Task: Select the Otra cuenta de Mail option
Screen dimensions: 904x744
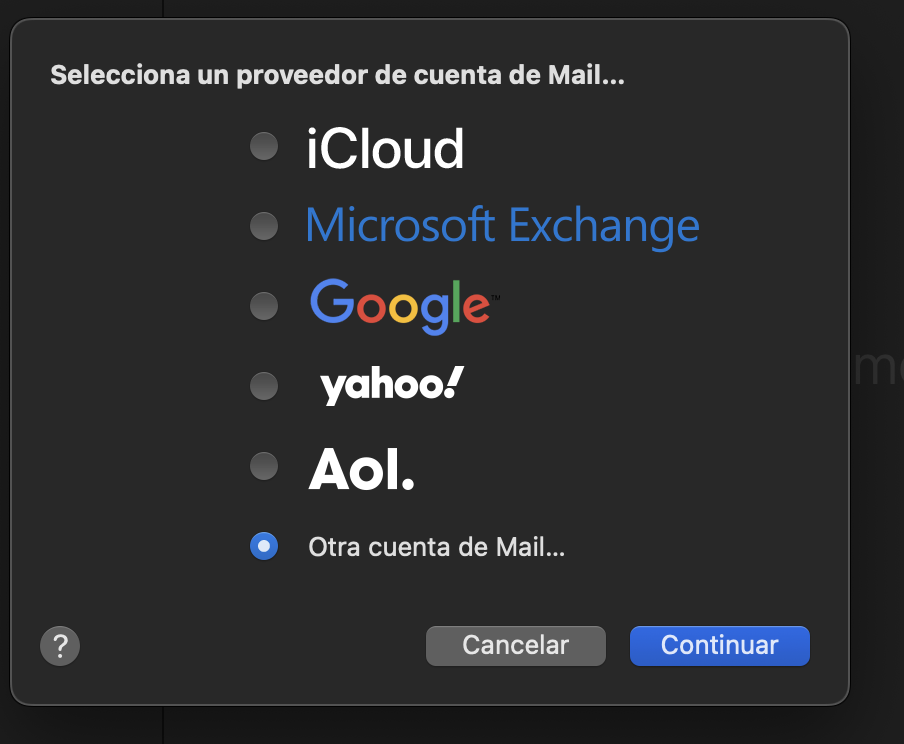Action: (263, 546)
